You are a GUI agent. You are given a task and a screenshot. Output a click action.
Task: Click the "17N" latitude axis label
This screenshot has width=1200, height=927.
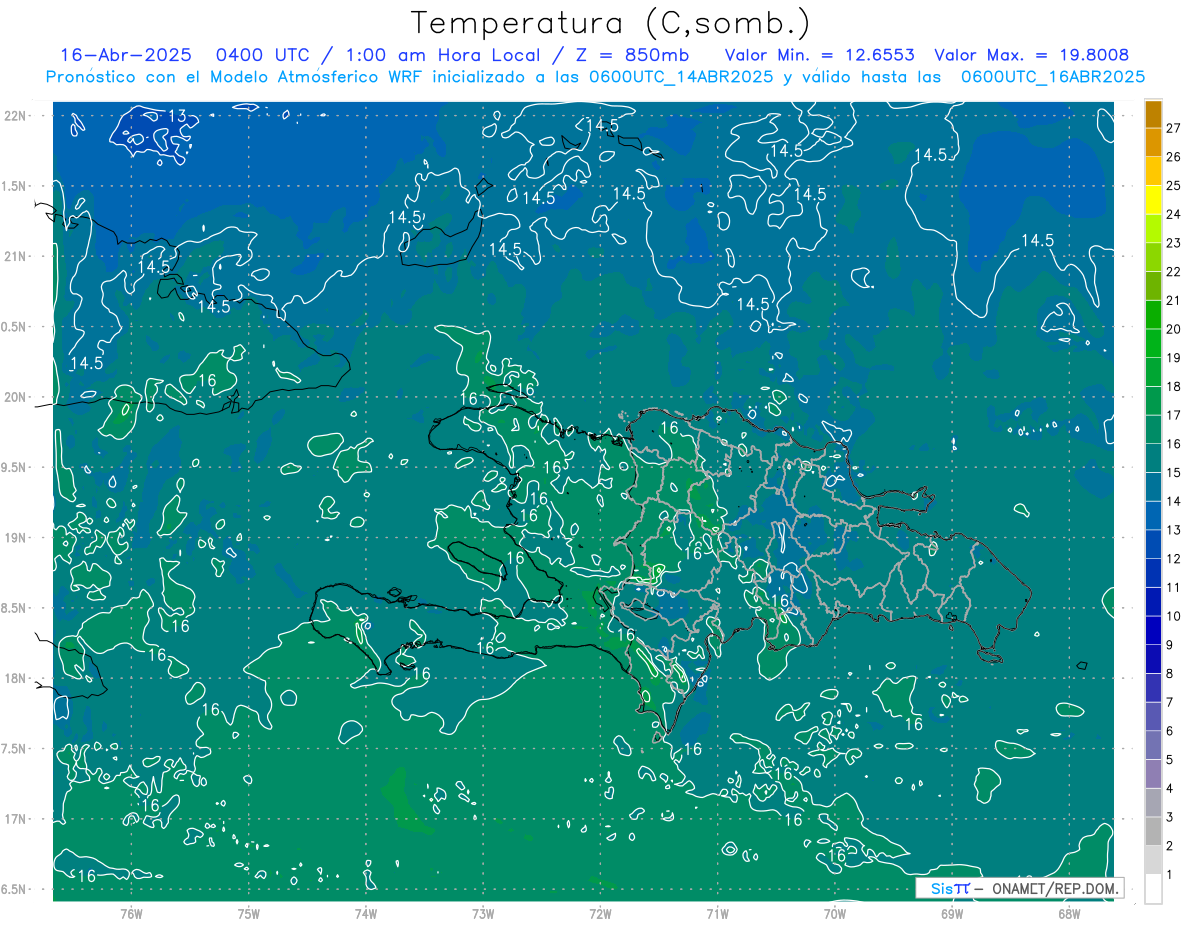coord(16,820)
